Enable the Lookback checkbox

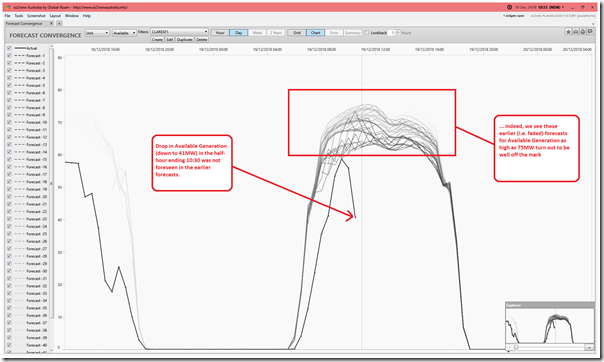coord(367,33)
